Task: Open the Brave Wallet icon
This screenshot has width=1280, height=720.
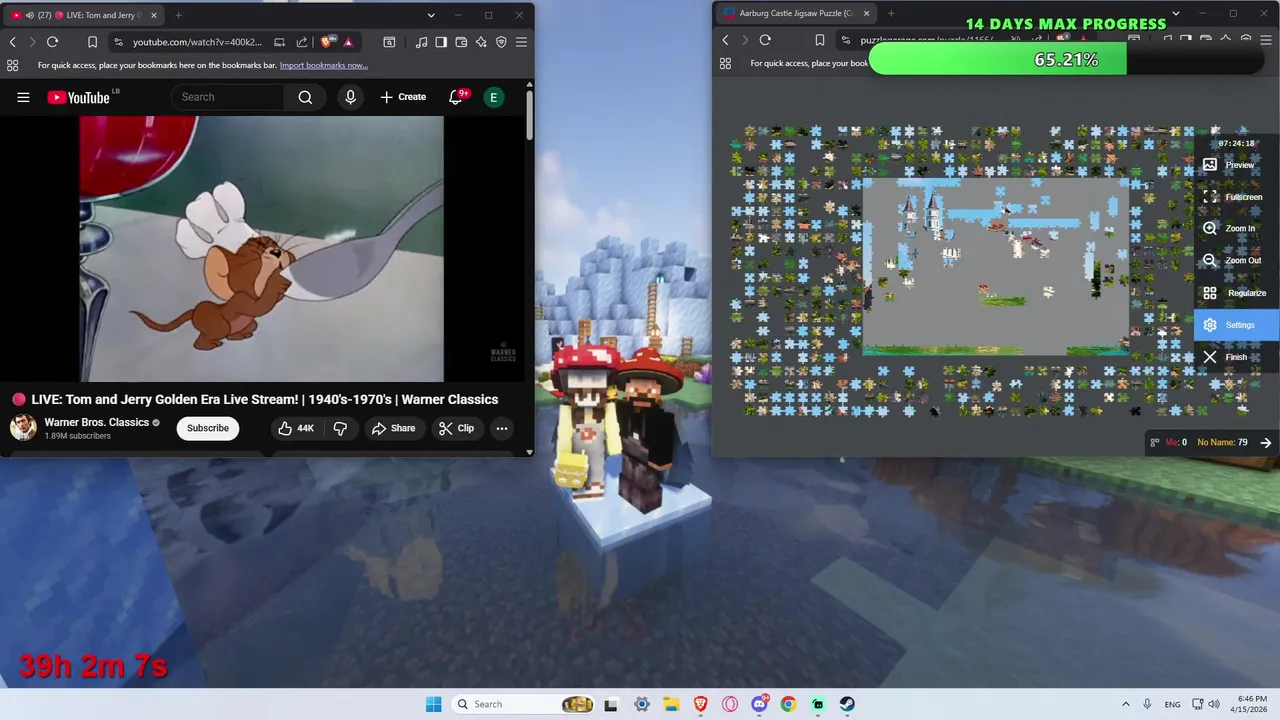Action: 461,42
